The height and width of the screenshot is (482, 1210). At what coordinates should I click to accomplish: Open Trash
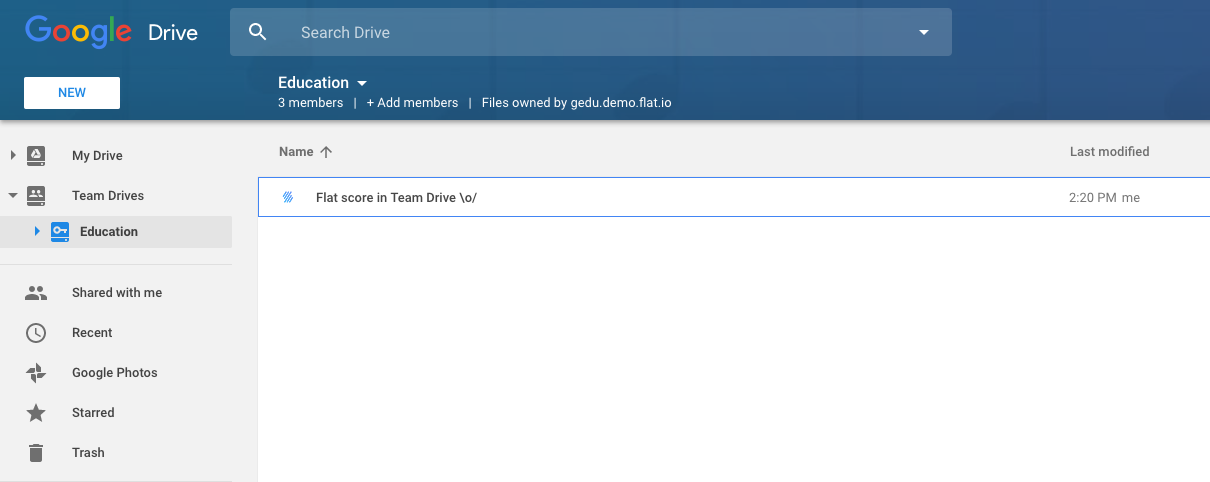click(x=88, y=453)
